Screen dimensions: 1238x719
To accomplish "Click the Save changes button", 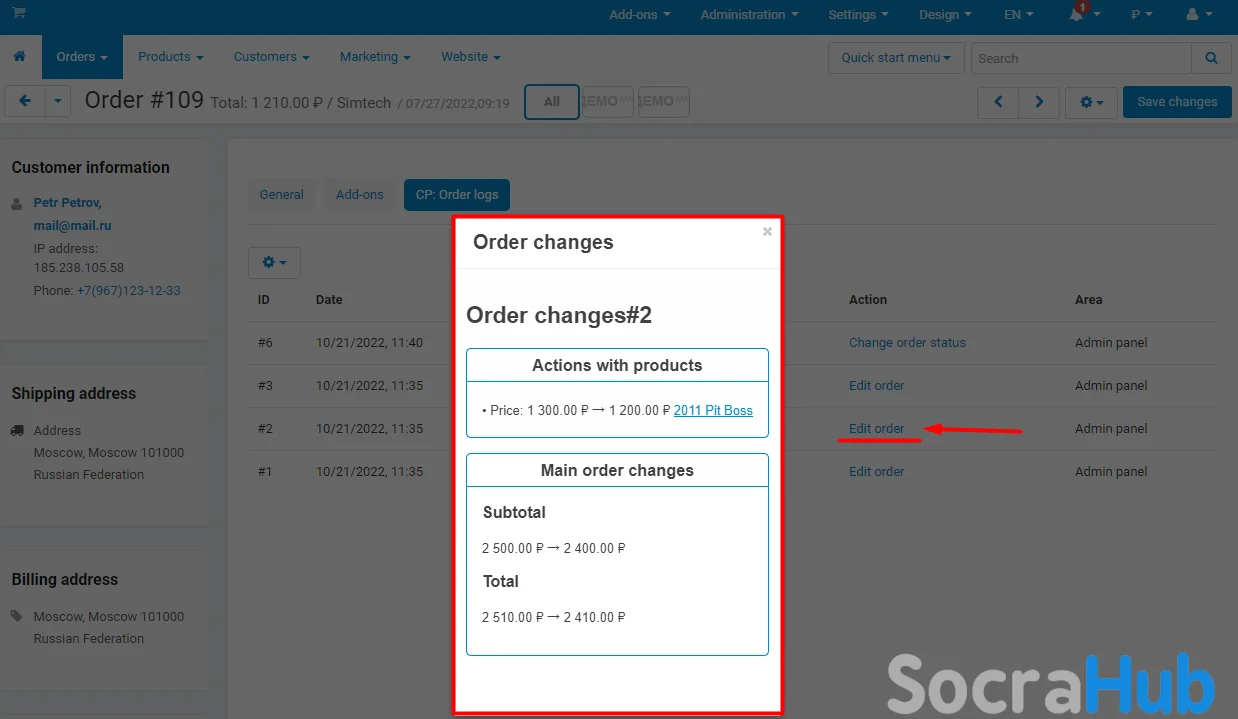I will tap(1177, 102).
